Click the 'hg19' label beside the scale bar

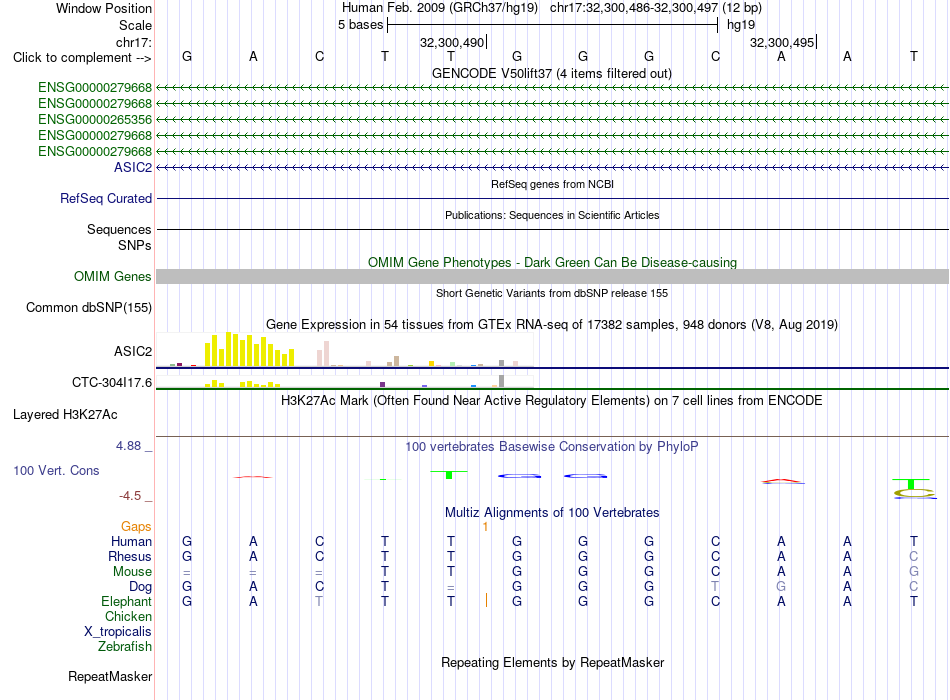pos(741,25)
